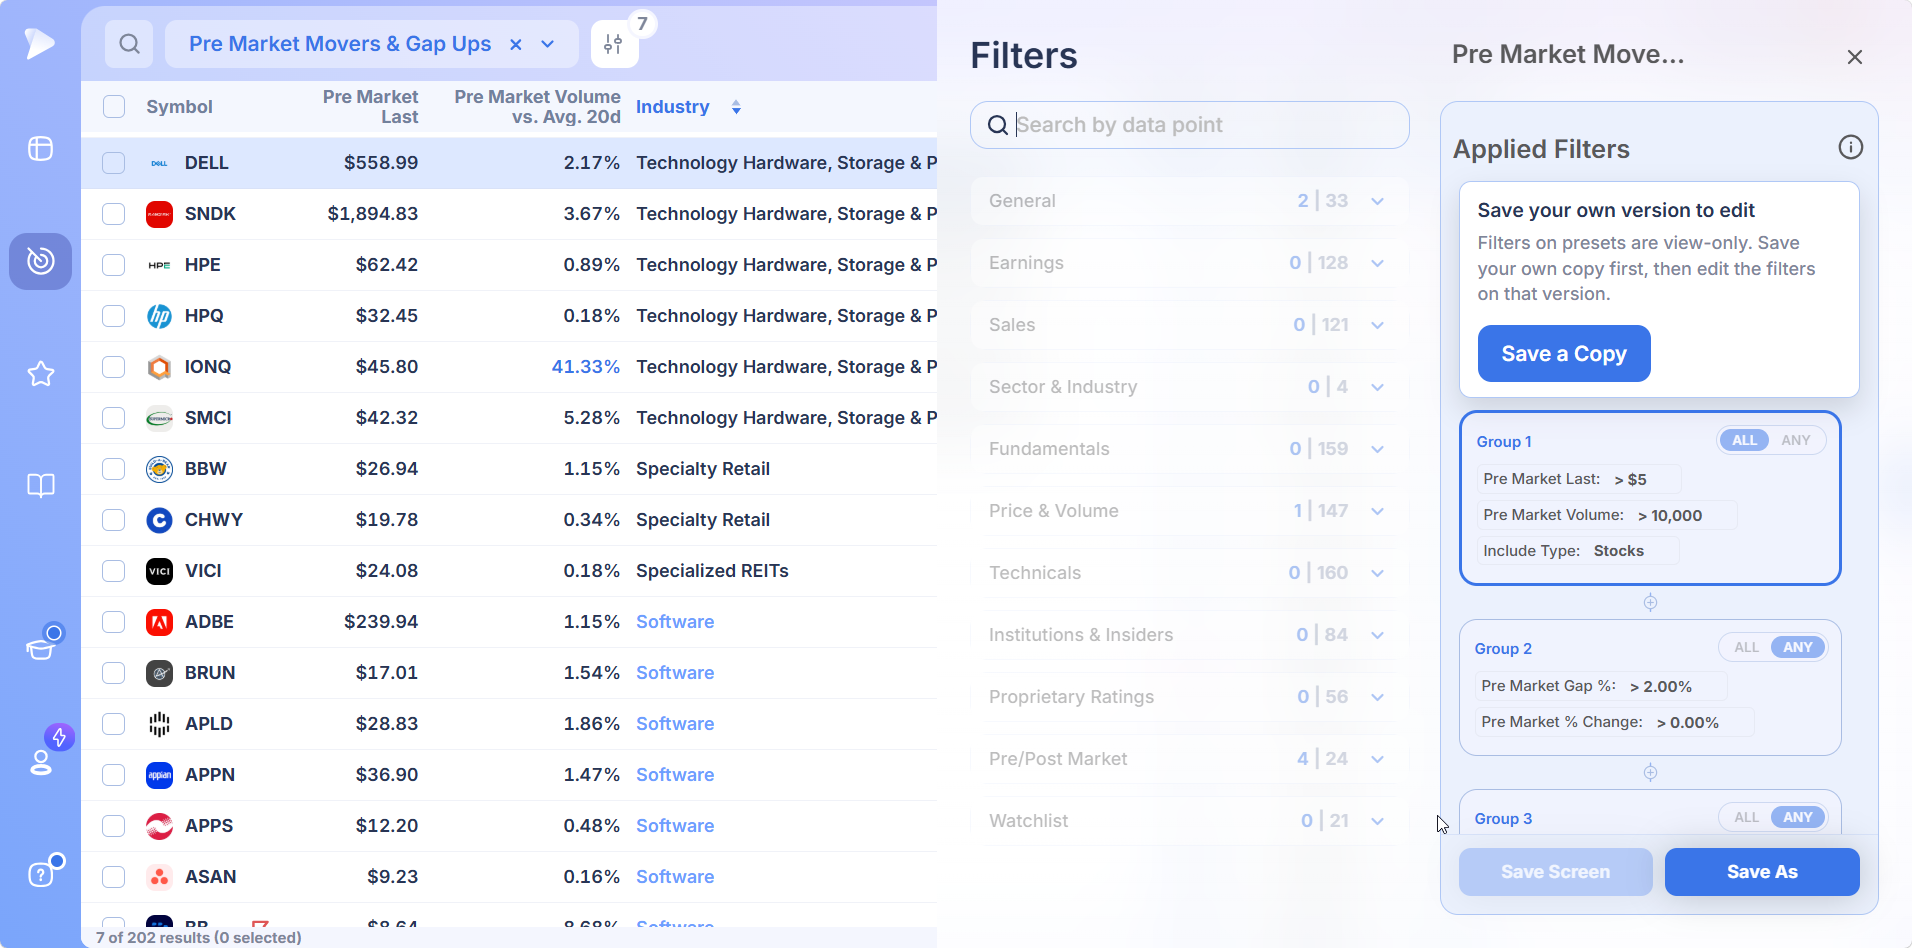Screen dimensions: 1912x948
Task: Click the connector icon between Group 2 and 3
Action: pyautogui.click(x=1650, y=772)
